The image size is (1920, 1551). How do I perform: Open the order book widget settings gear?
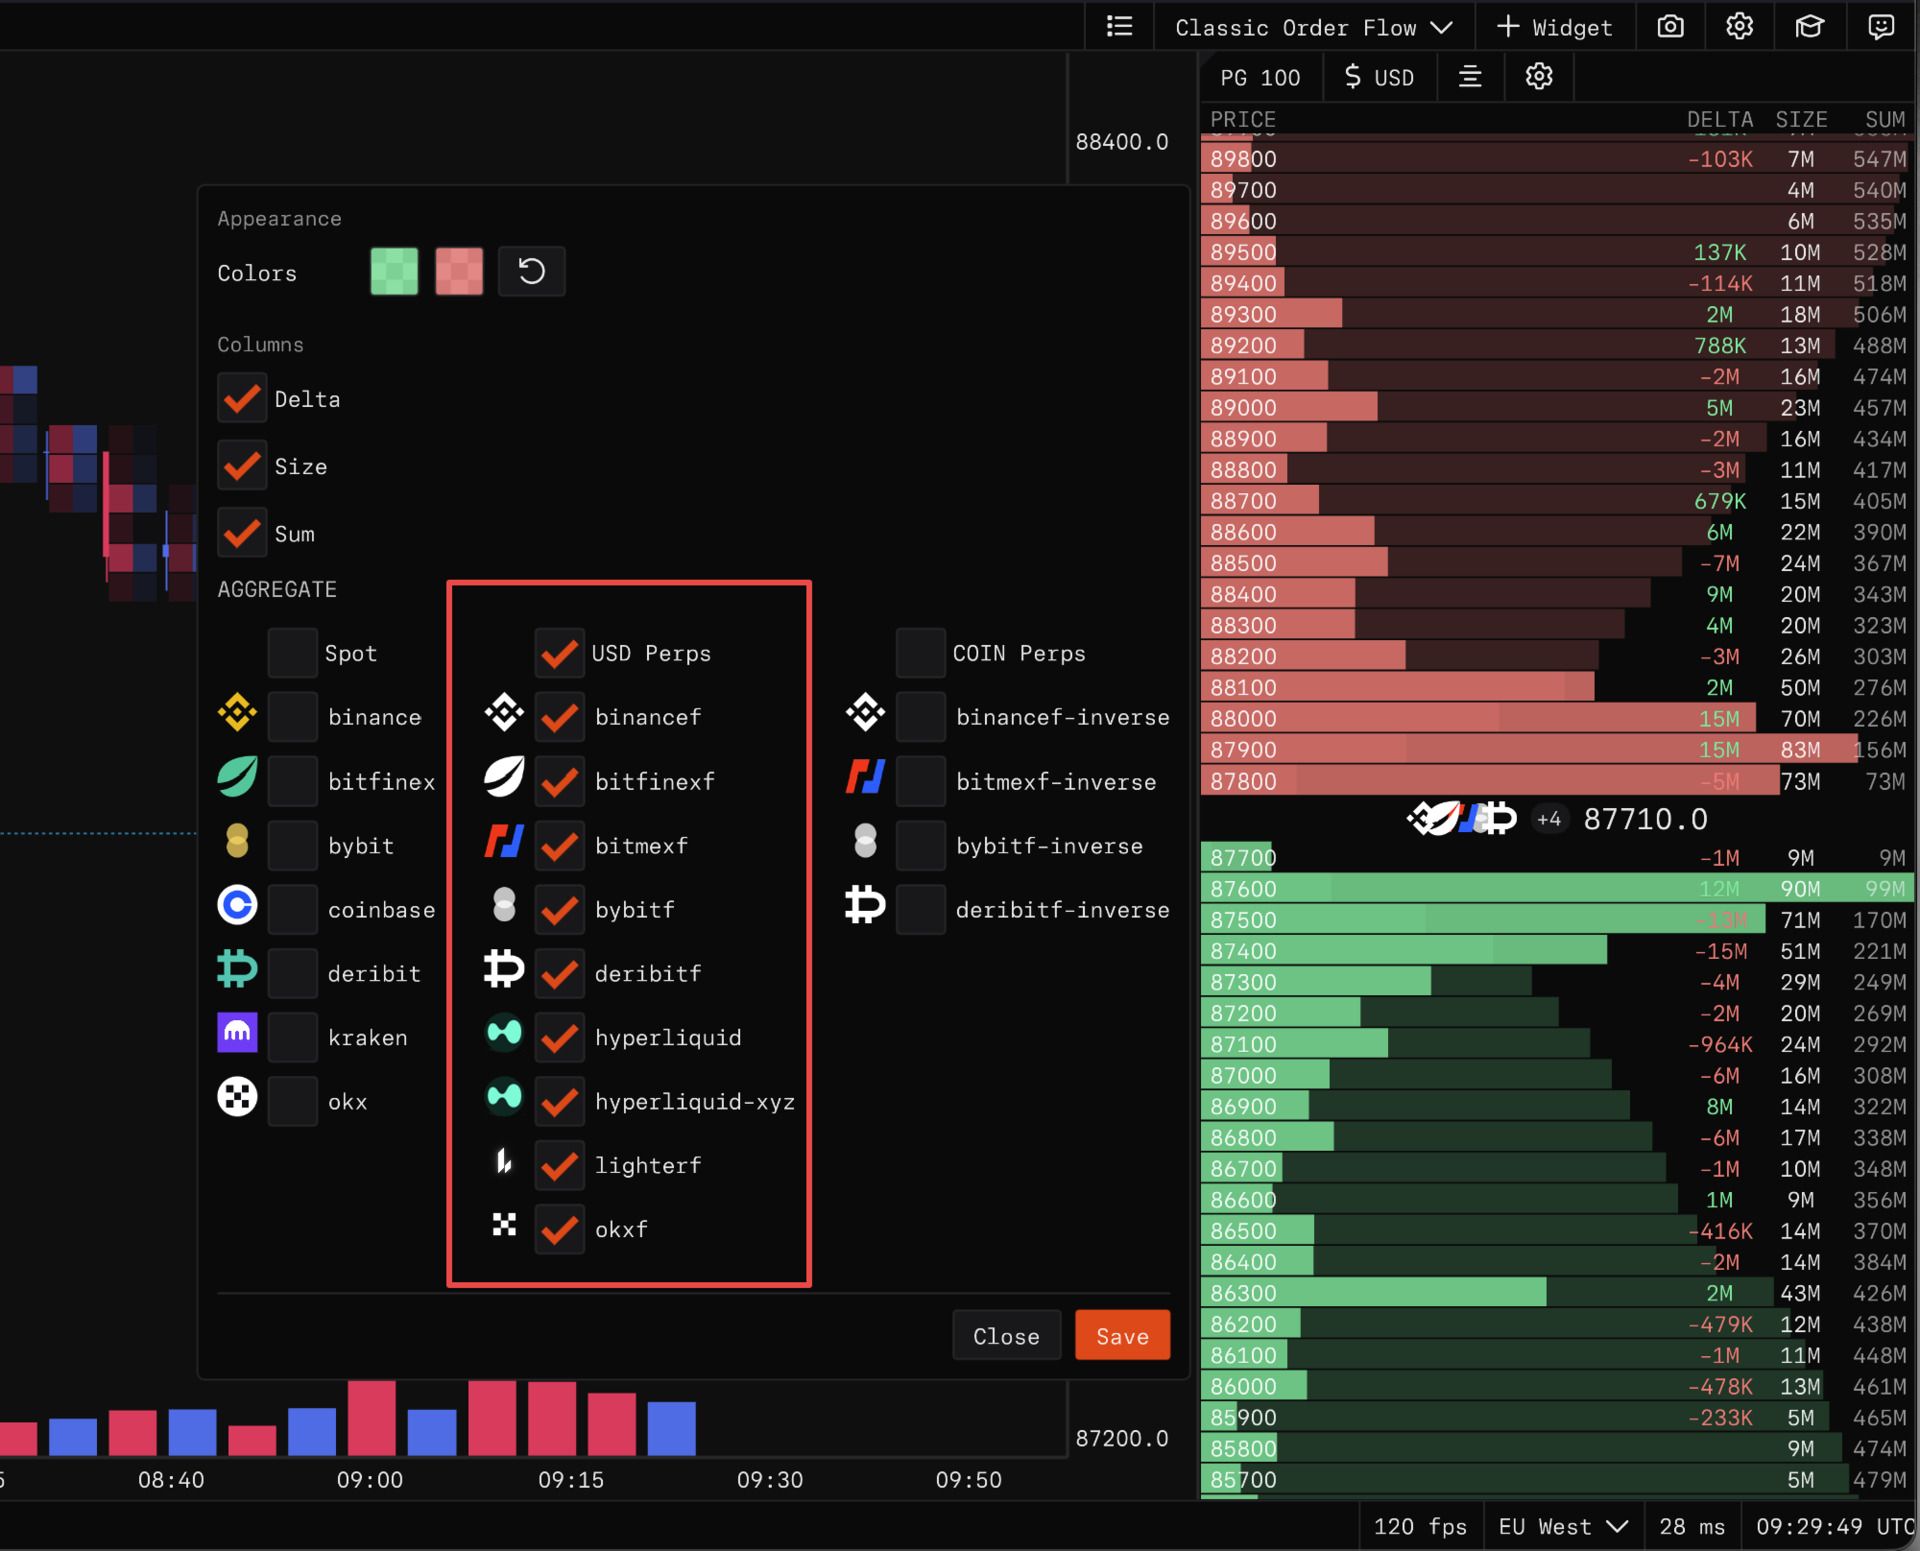(1538, 77)
